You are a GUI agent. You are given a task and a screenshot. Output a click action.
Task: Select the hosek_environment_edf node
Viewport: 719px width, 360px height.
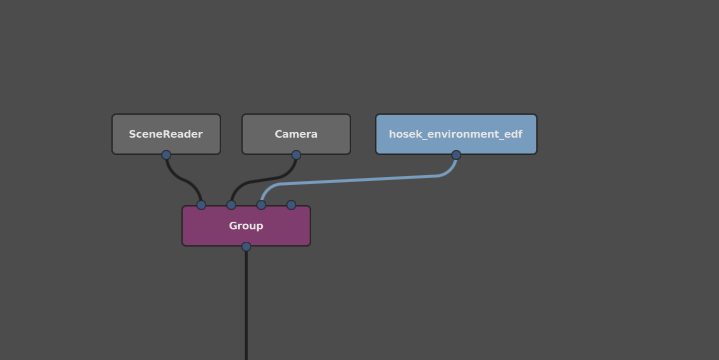point(456,134)
